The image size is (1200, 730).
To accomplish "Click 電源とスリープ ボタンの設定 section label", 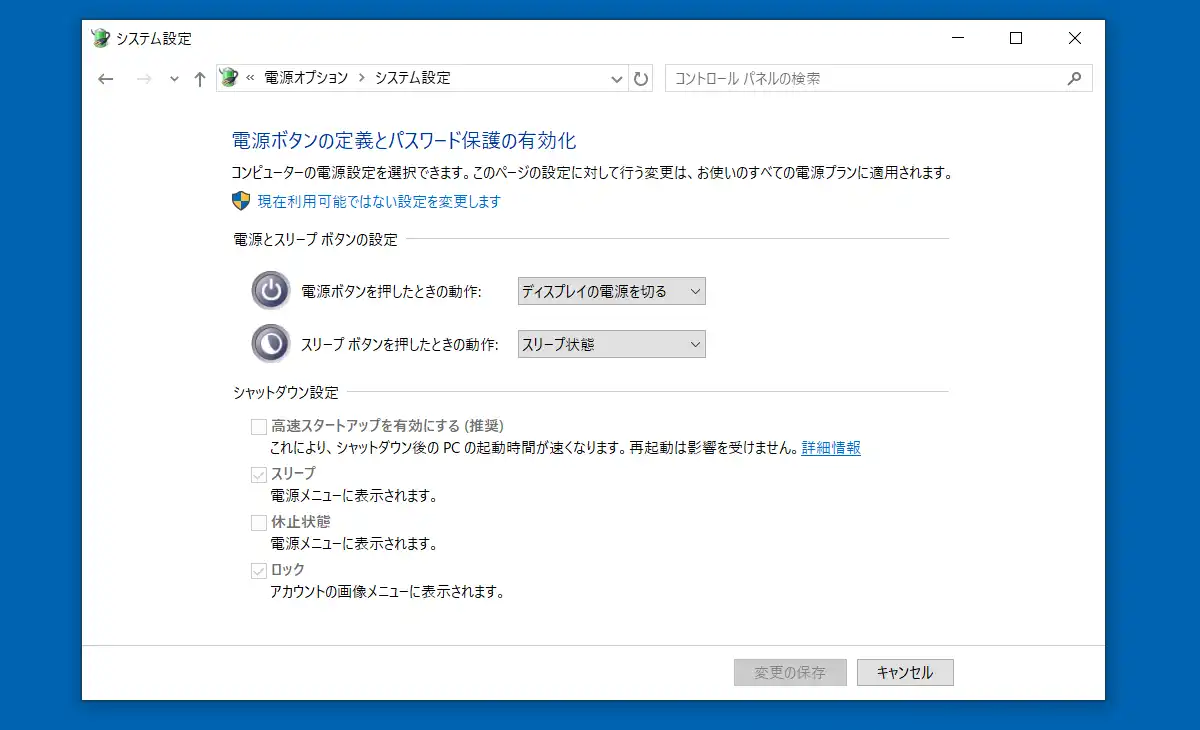I will pyautogui.click(x=315, y=239).
